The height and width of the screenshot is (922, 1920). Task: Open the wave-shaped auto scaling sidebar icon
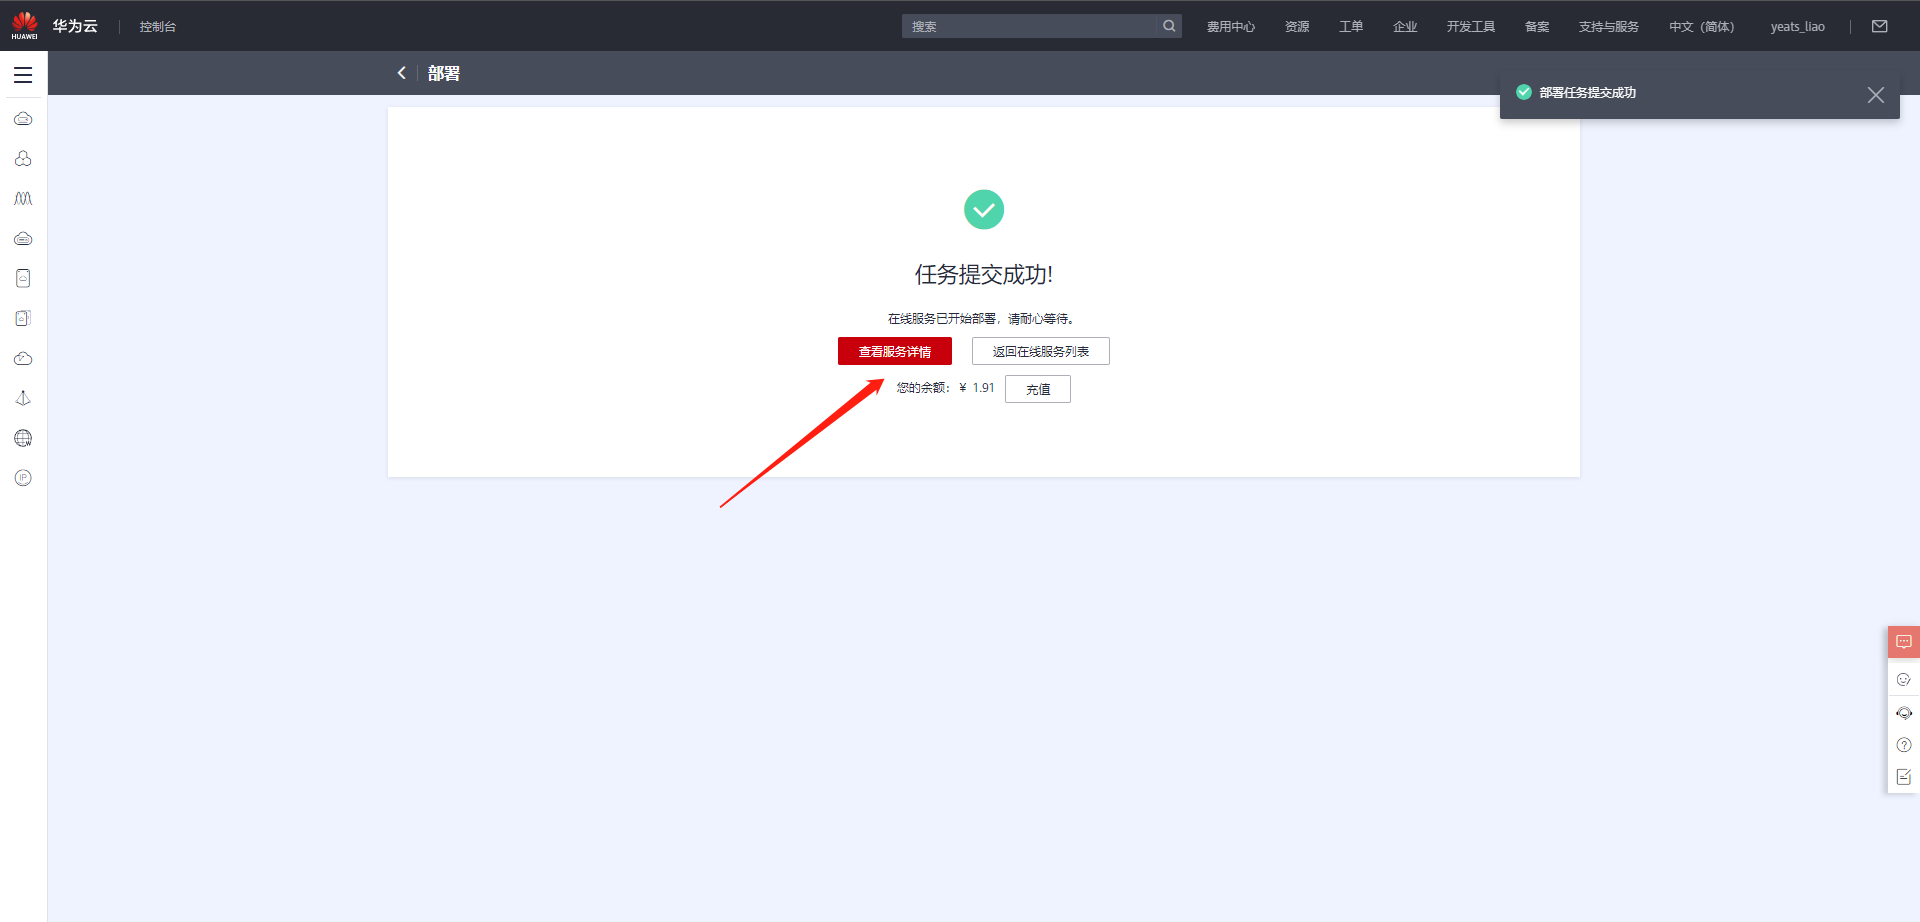coord(23,199)
